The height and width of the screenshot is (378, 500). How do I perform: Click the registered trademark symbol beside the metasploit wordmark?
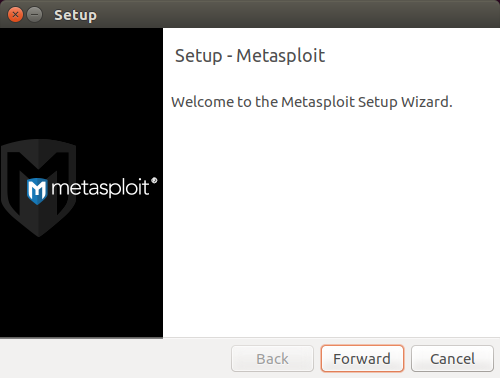point(154,180)
